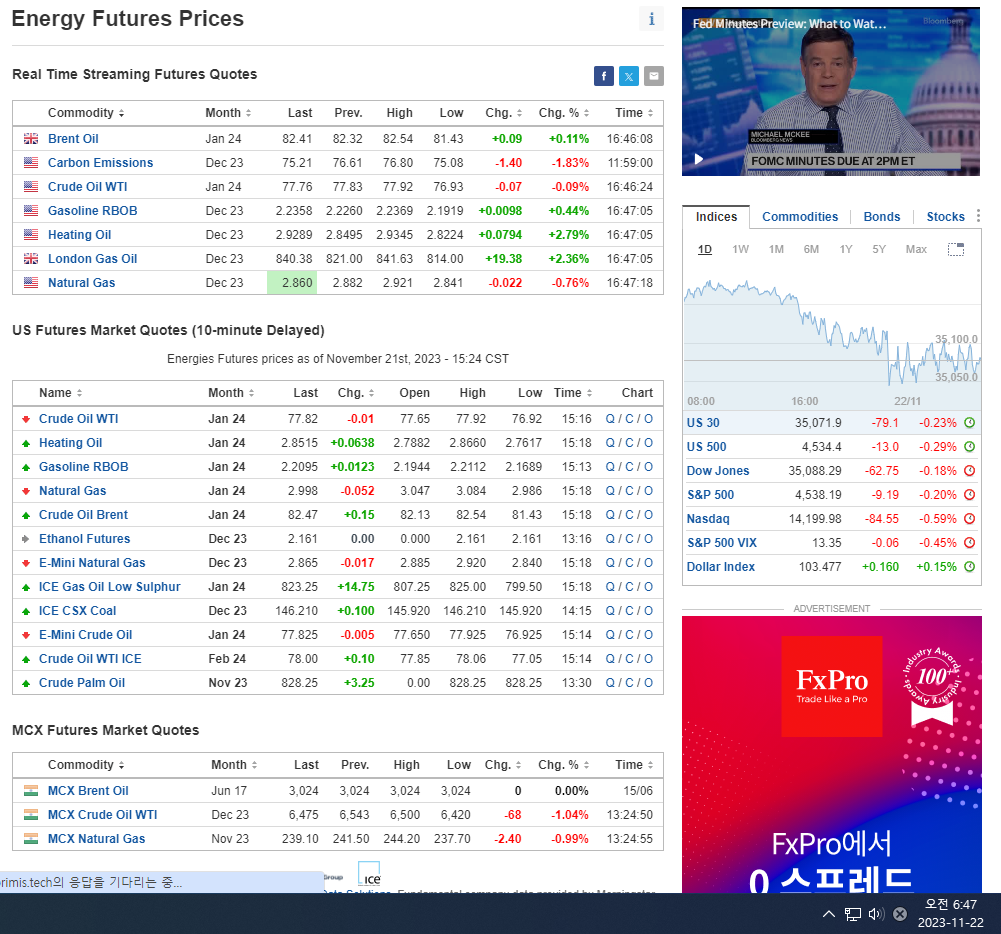
Task: Sort real-time table by Month
Action: point(228,113)
